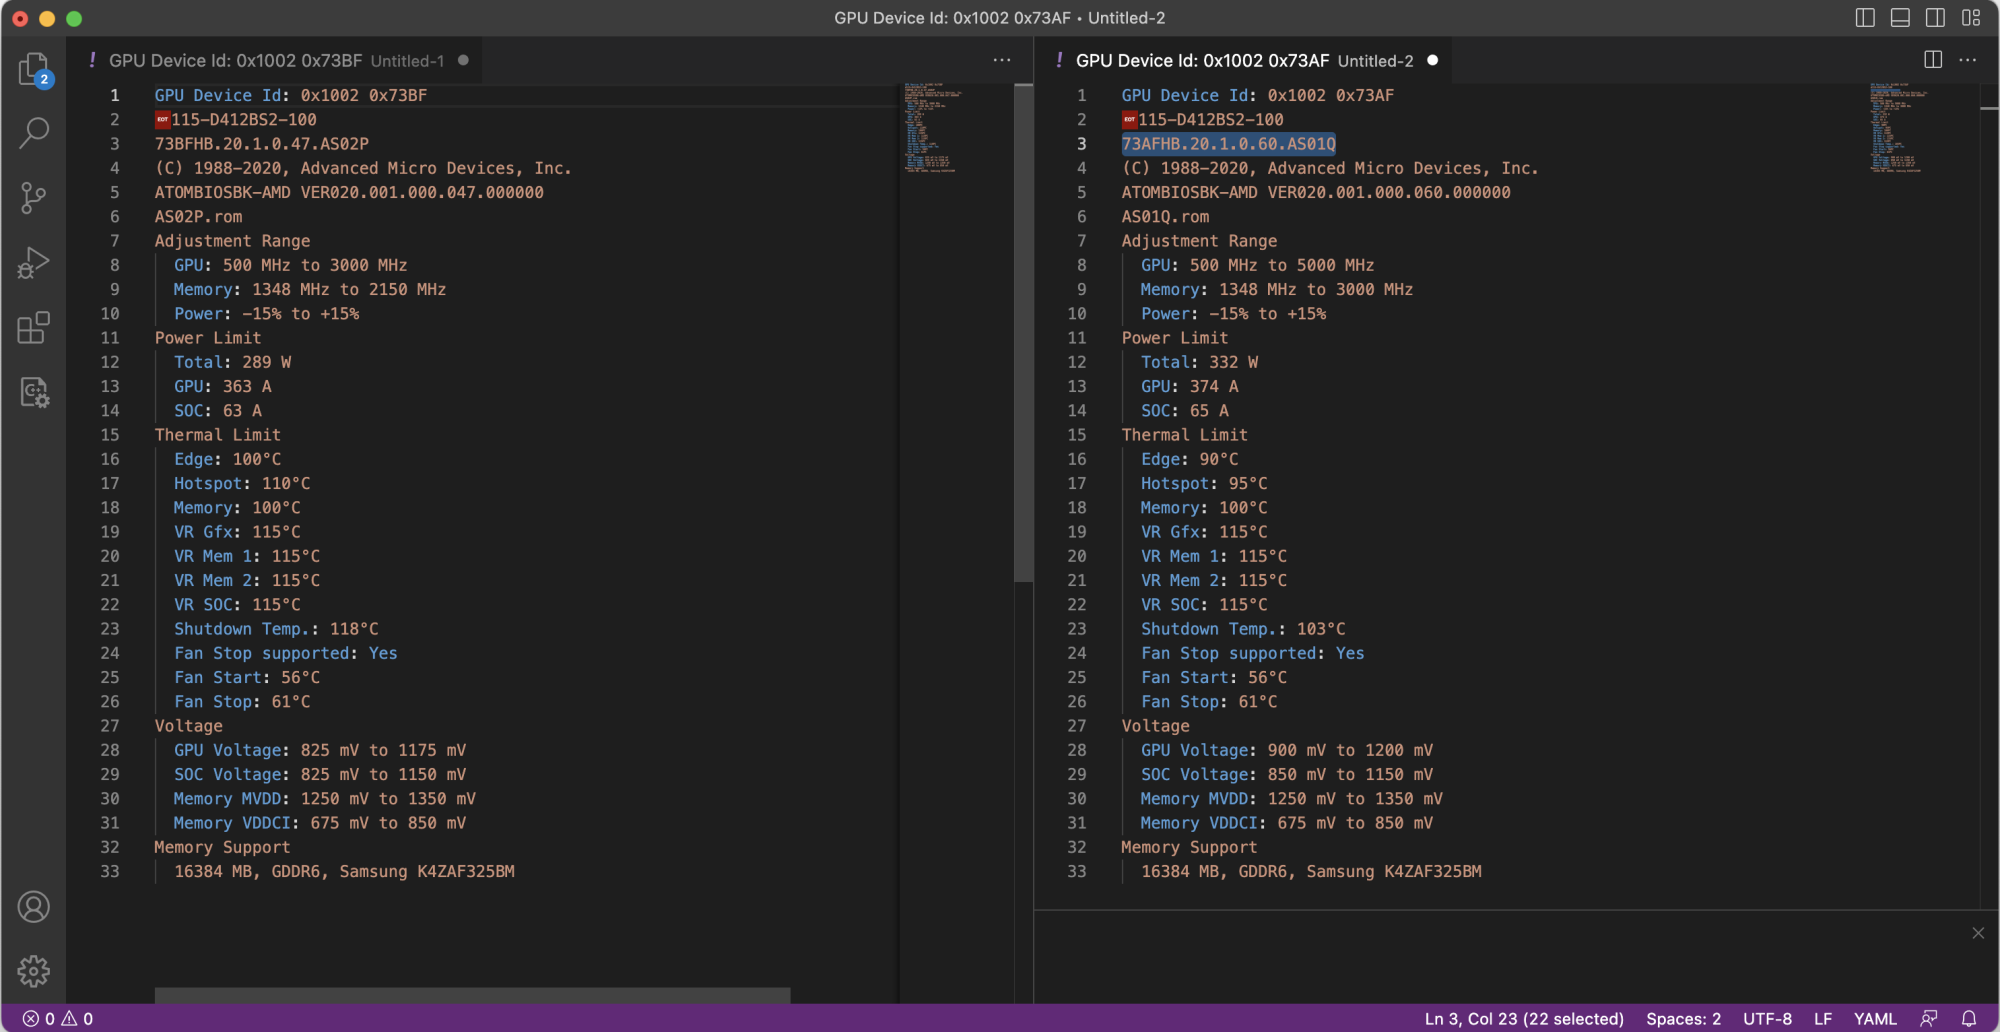Open the YAML language mode selector
Screen dimensions: 2000x1032
[x=1875, y=1018]
